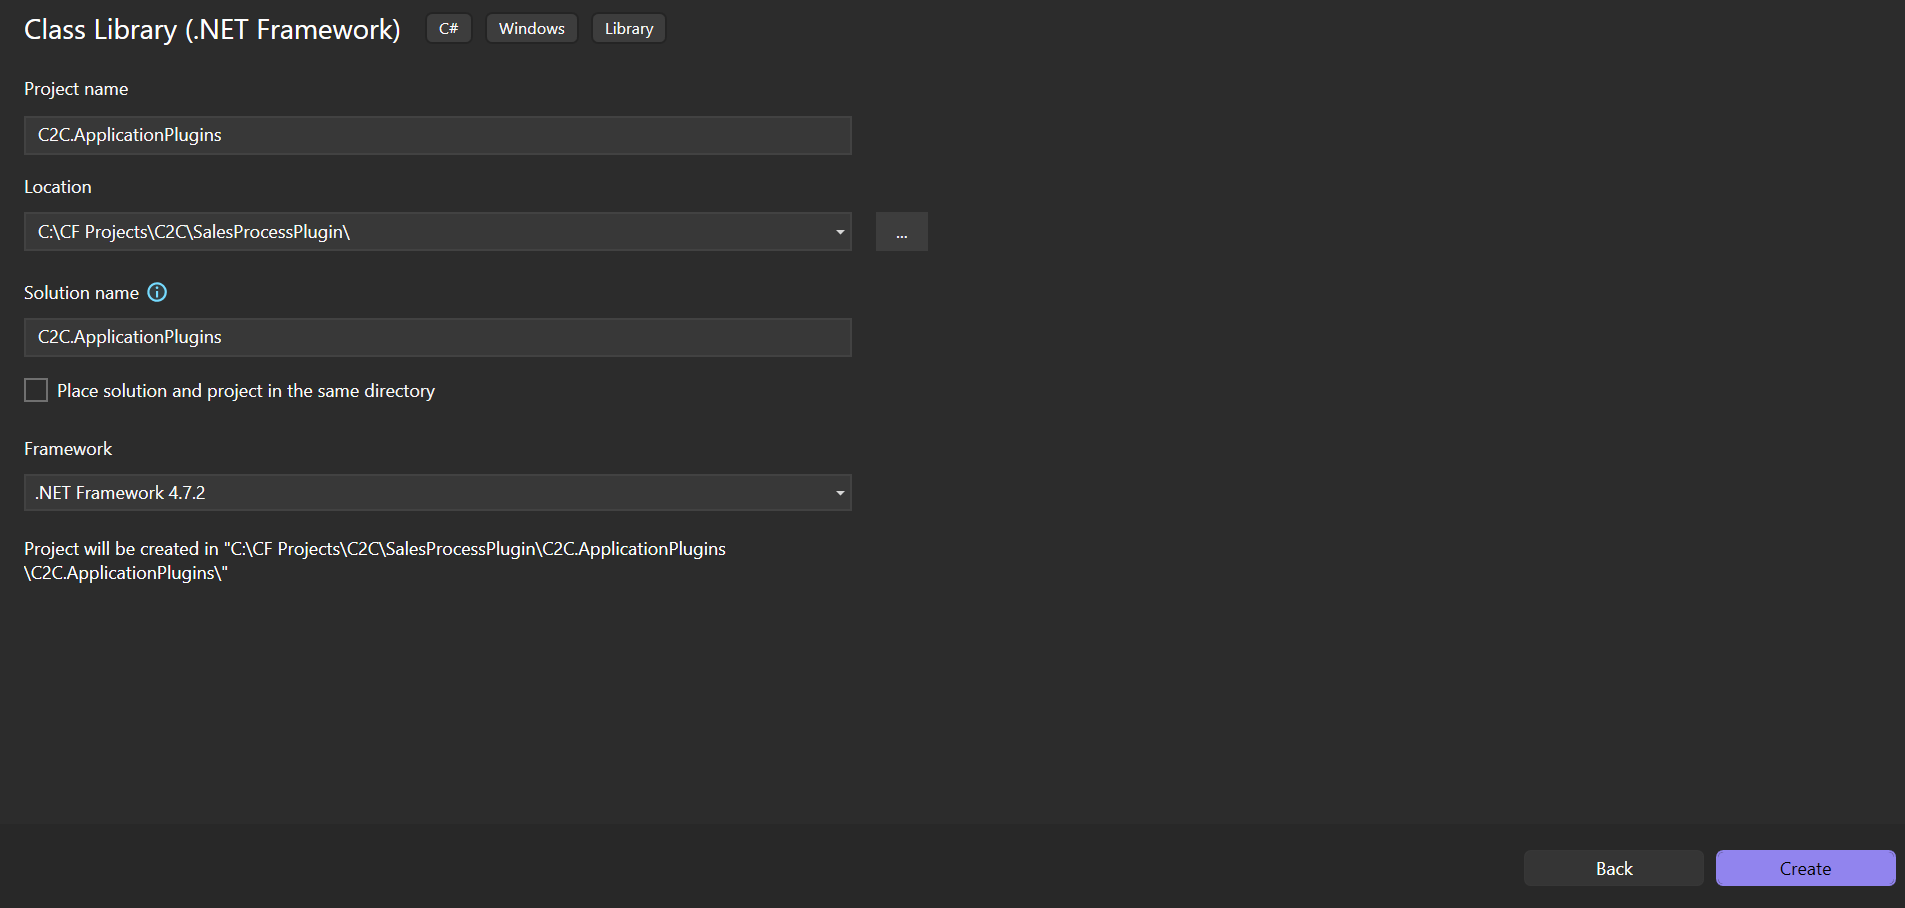Click the Project name label

click(x=76, y=89)
